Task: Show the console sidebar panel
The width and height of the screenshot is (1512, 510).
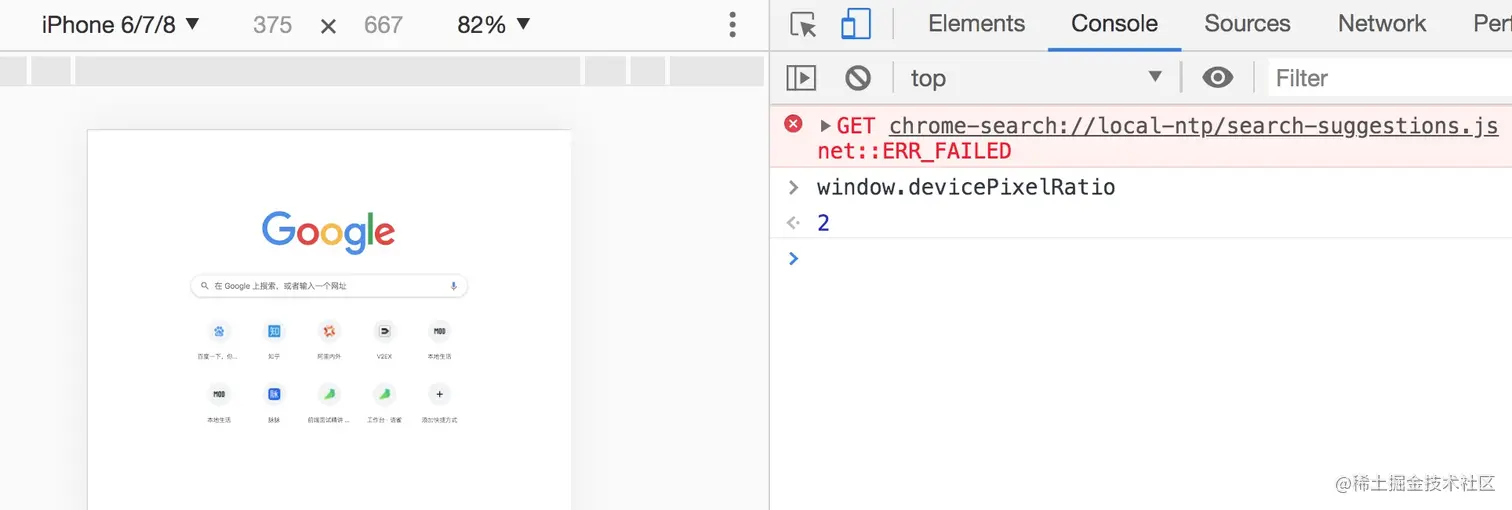Action: point(801,77)
